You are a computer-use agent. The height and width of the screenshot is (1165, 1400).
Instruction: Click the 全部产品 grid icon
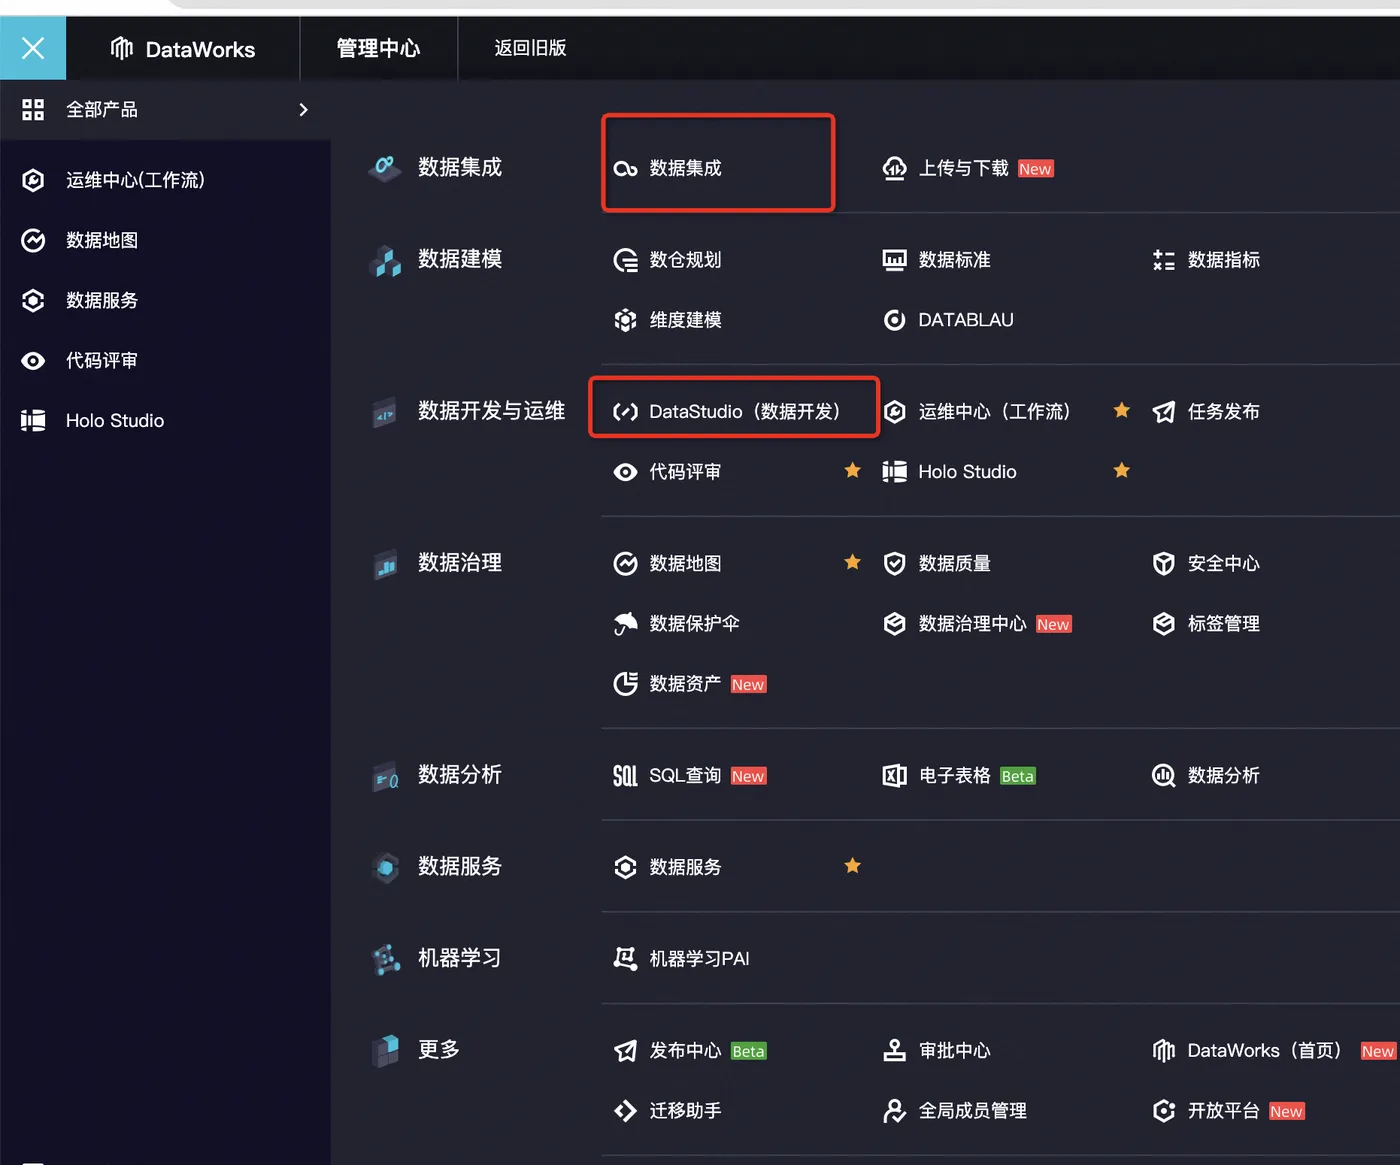33,110
